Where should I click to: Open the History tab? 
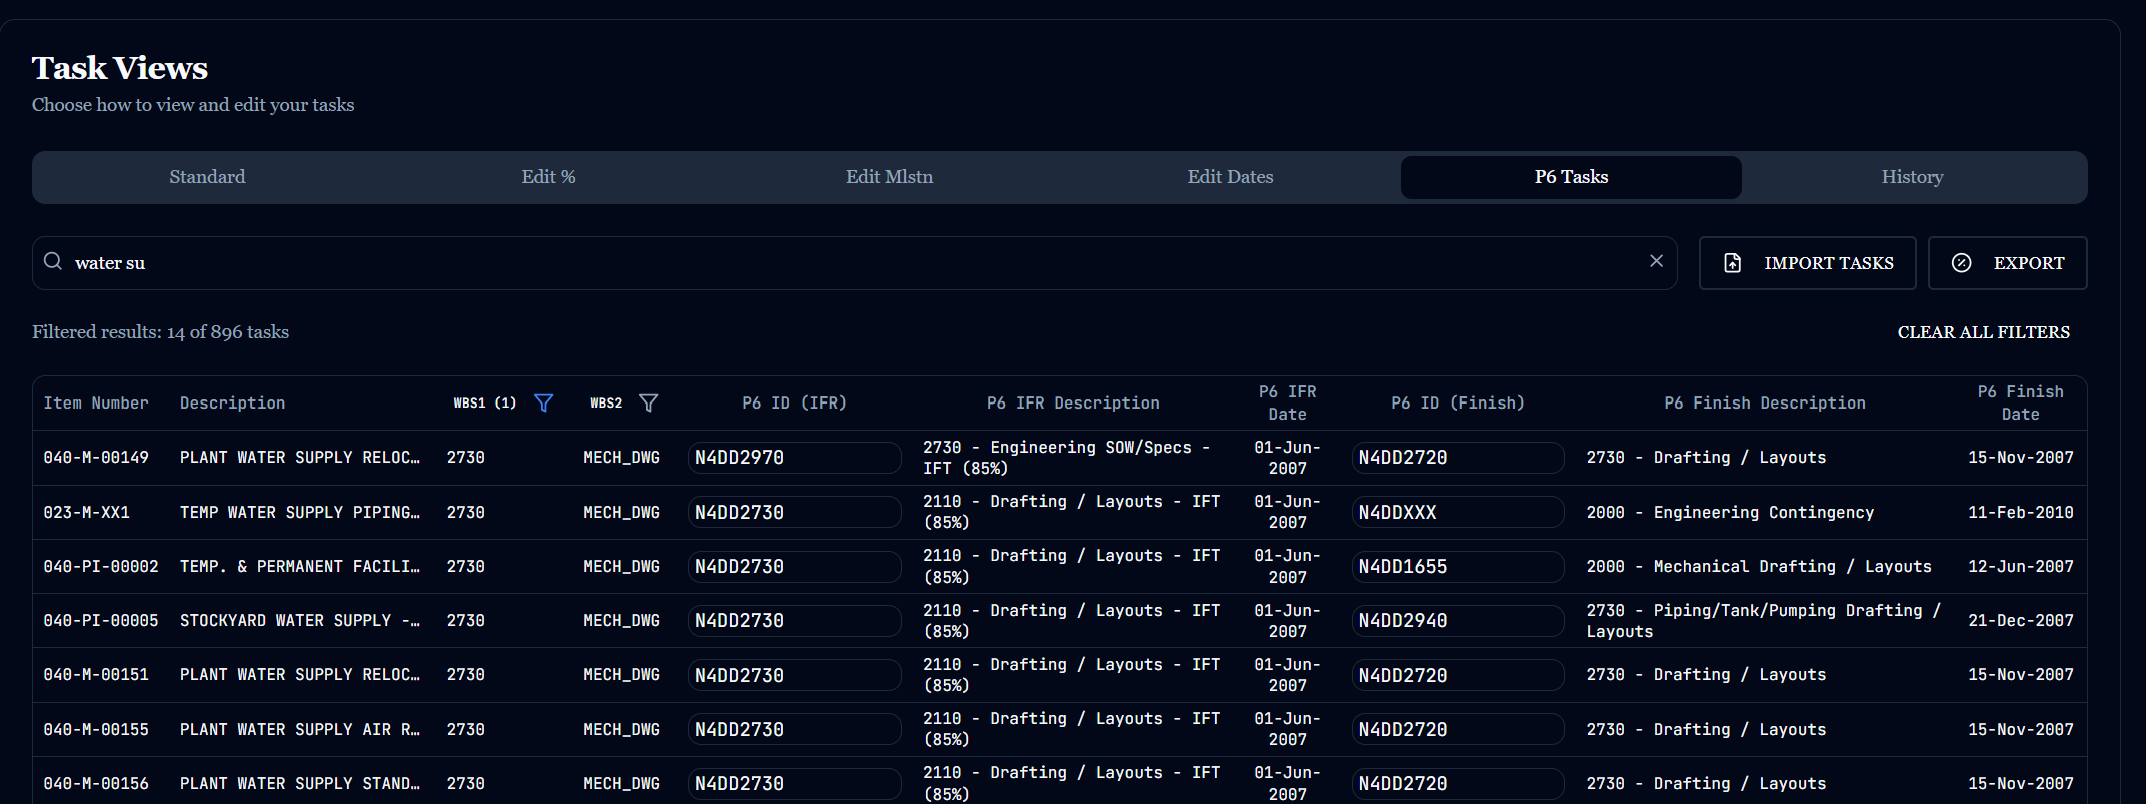[x=1912, y=177]
